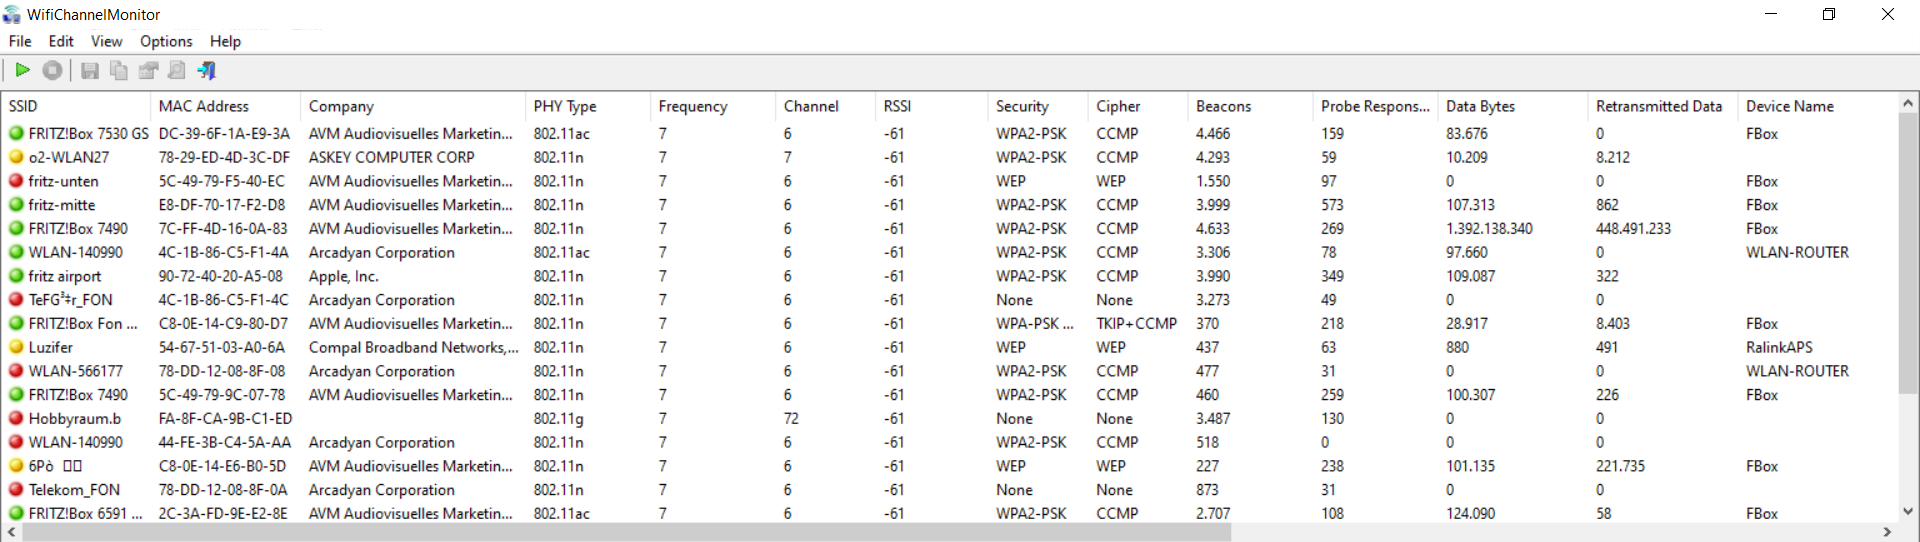Click MAC address 78-29-ED-4D-3C-DF

click(224, 157)
